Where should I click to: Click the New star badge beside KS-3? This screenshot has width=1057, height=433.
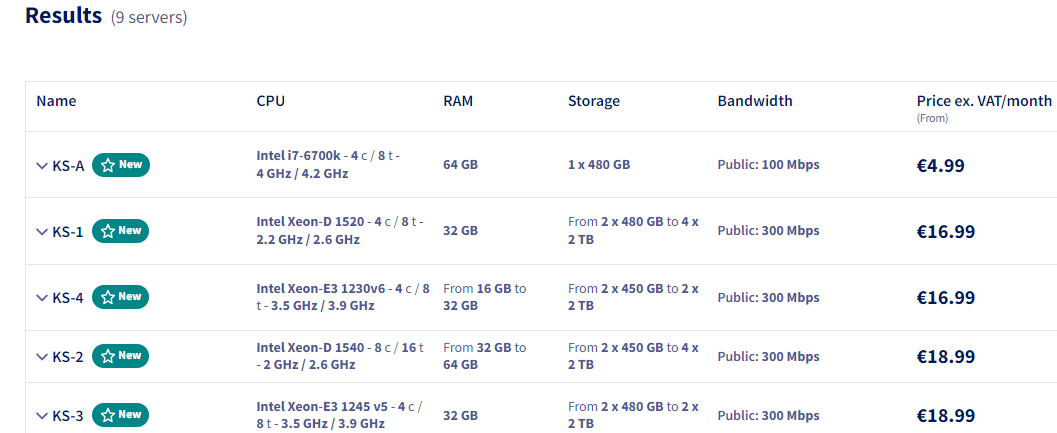(121, 415)
